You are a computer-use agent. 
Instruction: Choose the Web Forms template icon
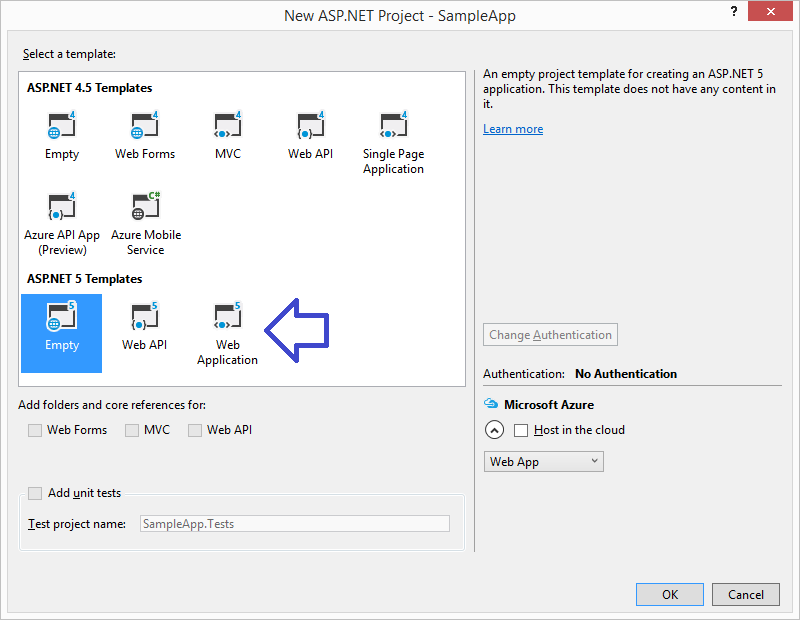[145, 125]
